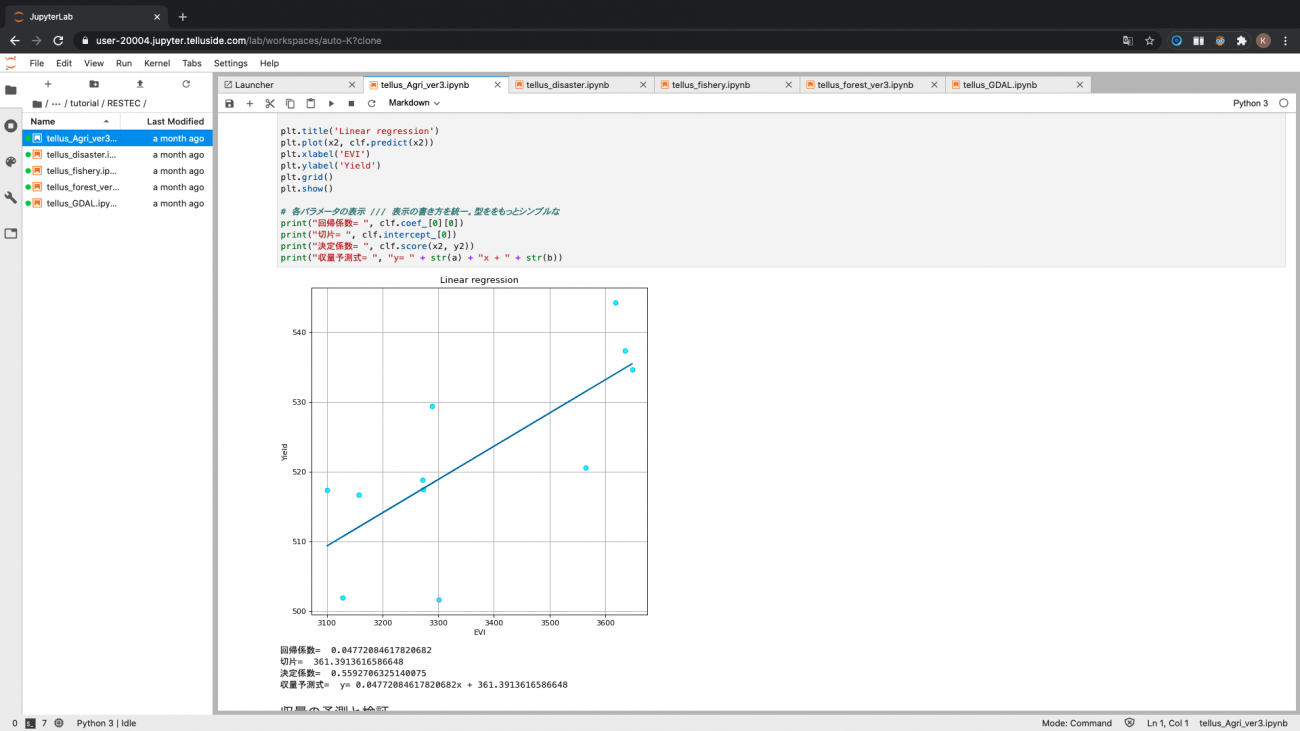Screen dimensions: 1300x731
Task: Open the Chrome three-dot menu
Action: 1285,41
